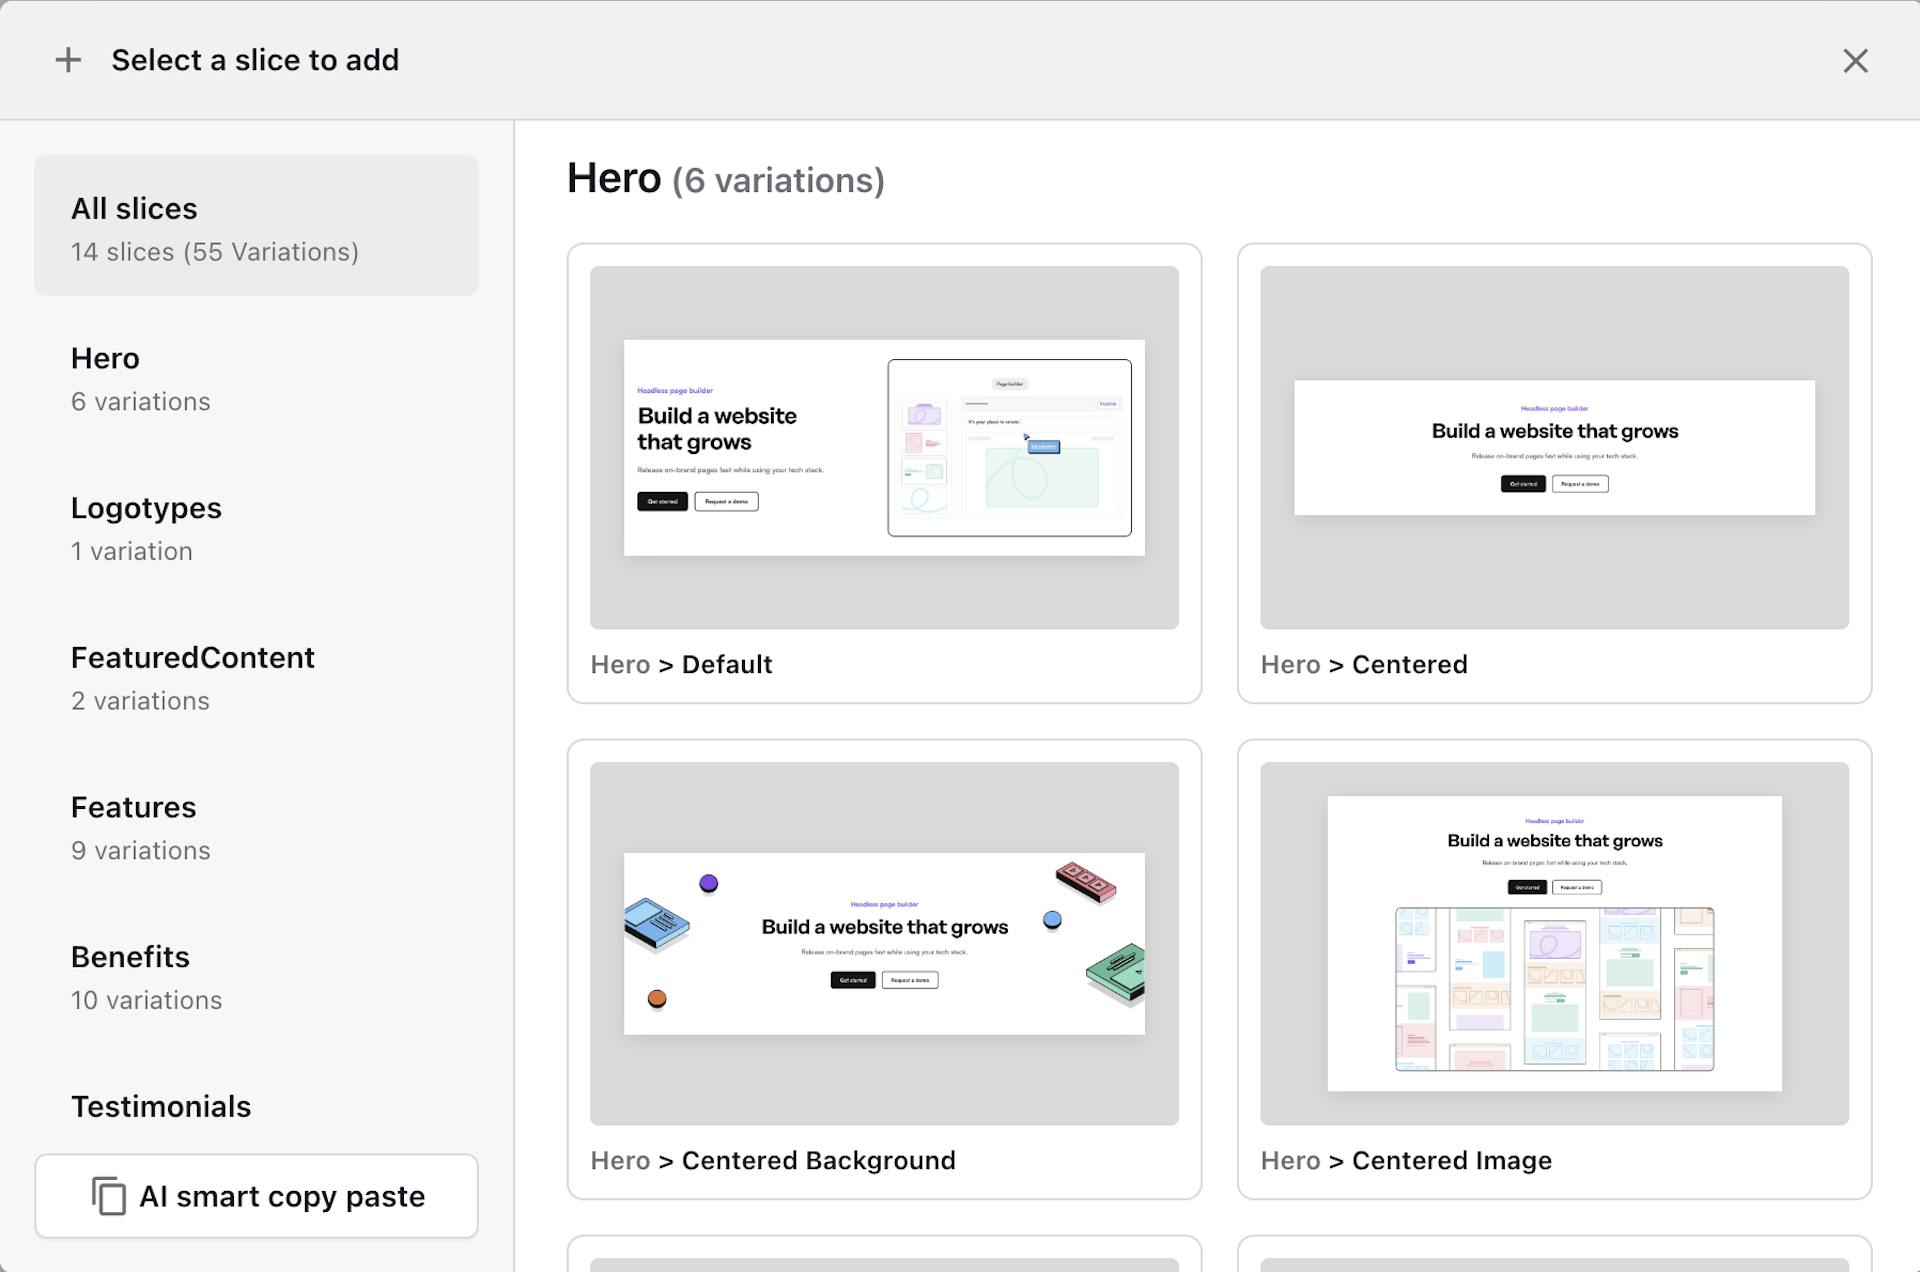This screenshot has height=1272, width=1920.
Task: Select the All slices category
Action: coord(256,226)
